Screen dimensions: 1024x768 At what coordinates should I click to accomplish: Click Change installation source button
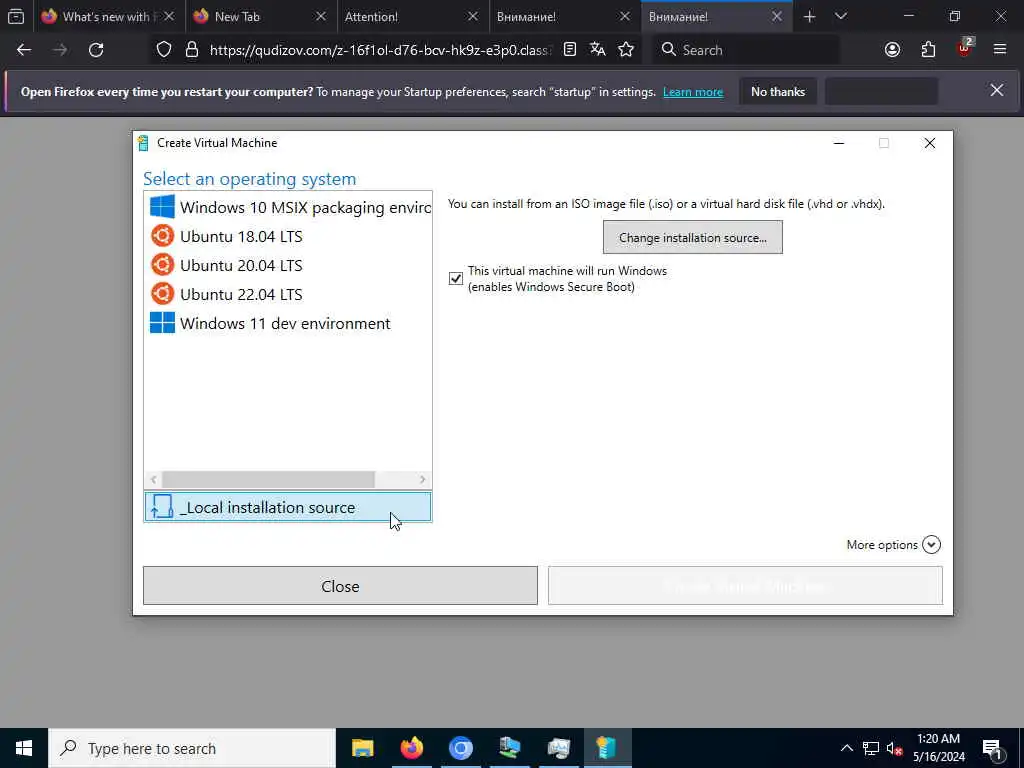coord(692,238)
